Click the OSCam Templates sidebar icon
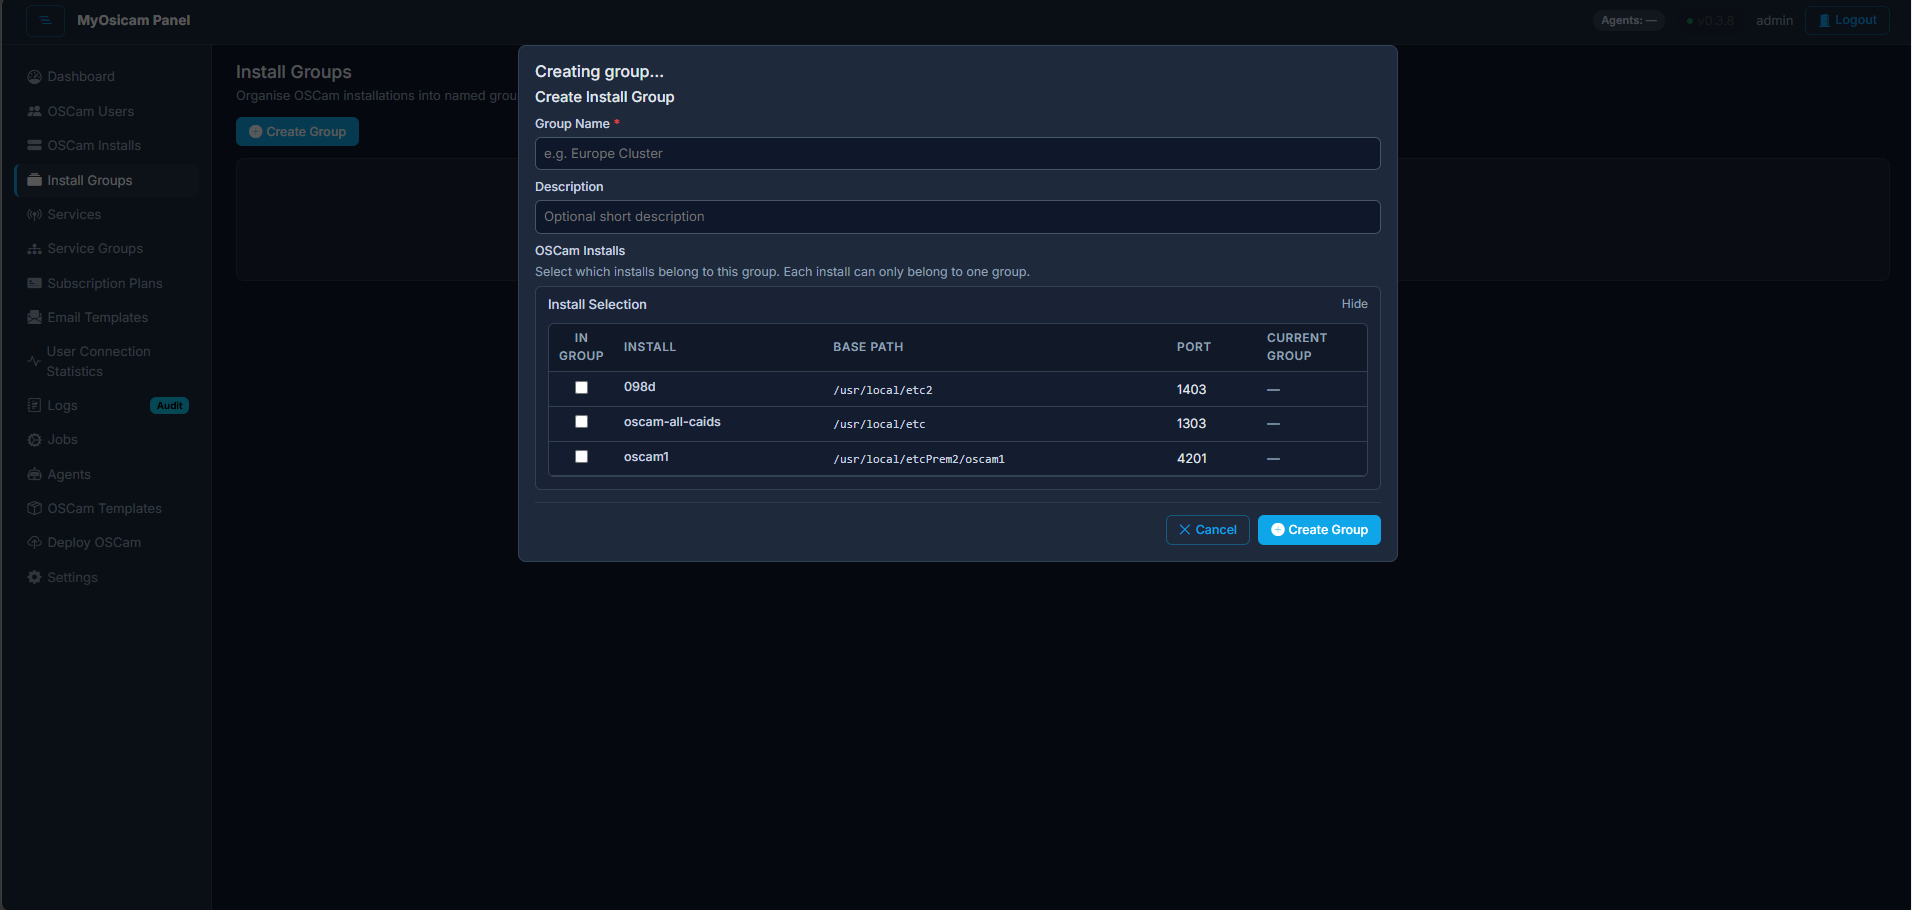This screenshot has height=910, width=1912. [x=34, y=508]
